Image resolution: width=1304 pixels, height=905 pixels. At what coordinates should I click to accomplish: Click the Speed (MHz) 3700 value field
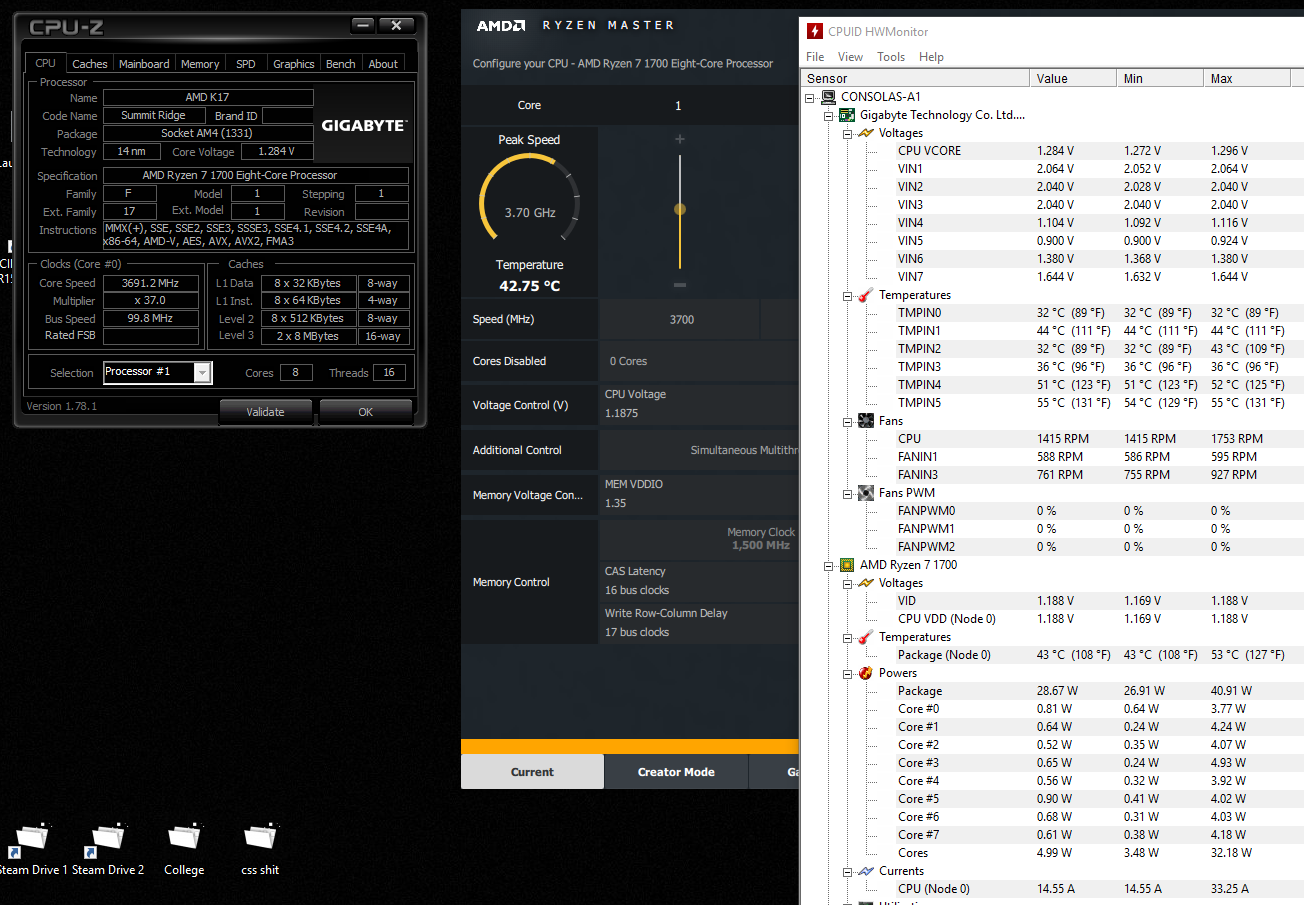point(681,320)
